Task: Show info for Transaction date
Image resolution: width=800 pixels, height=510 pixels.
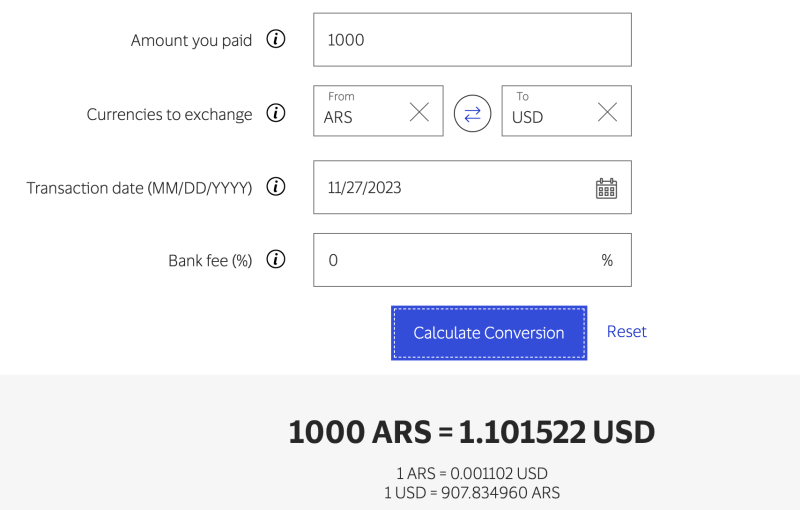Action: (276, 187)
